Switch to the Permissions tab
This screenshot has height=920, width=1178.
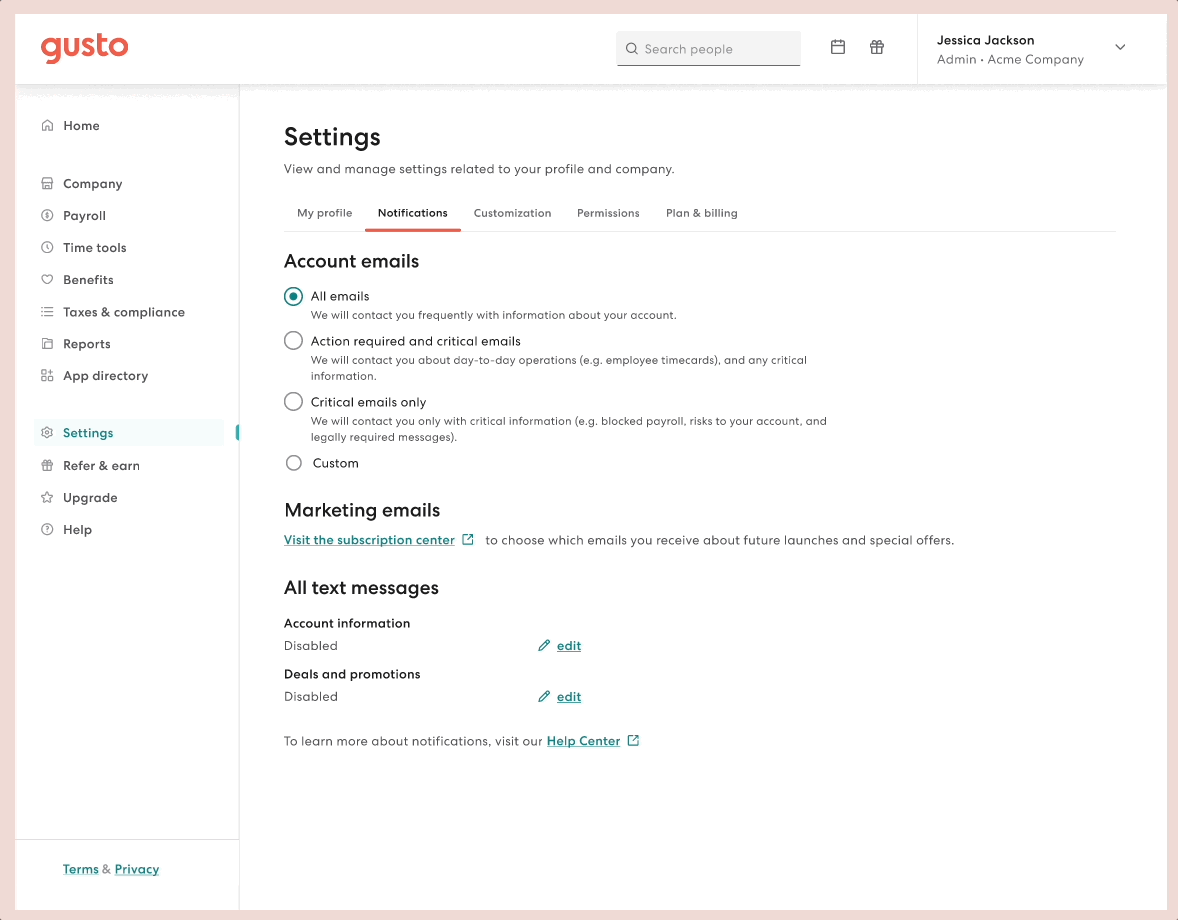pyautogui.click(x=608, y=213)
